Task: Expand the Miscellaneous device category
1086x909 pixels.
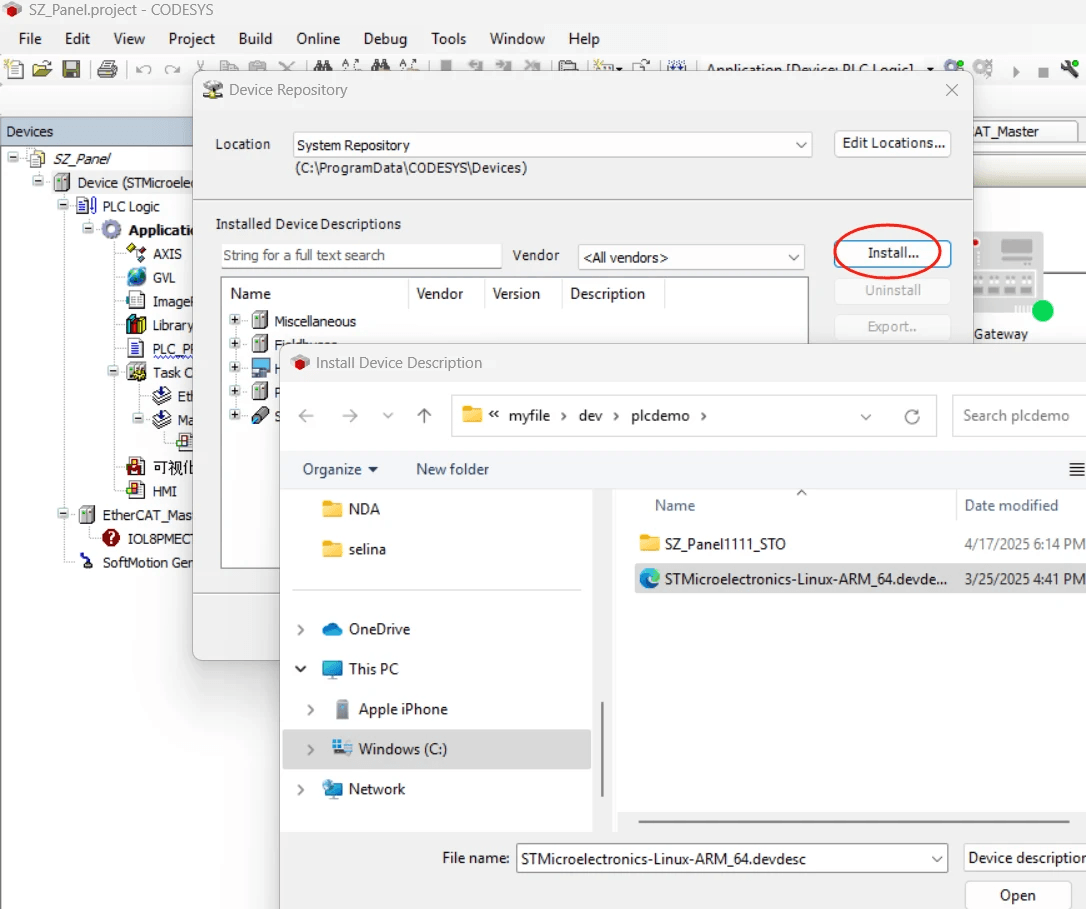Action: [x=235, y=320]
